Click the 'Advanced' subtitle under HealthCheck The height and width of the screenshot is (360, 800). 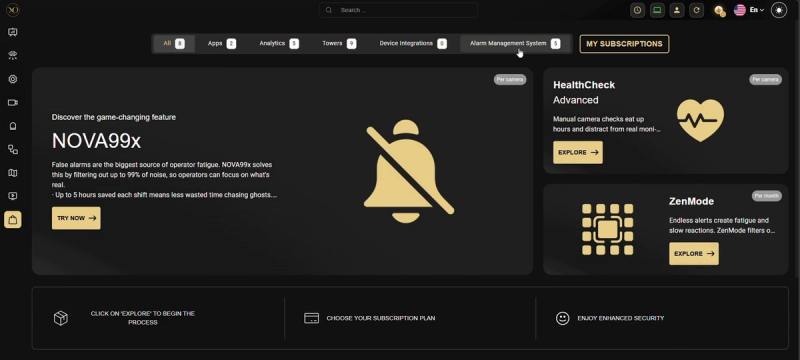[x=576, y=100]
